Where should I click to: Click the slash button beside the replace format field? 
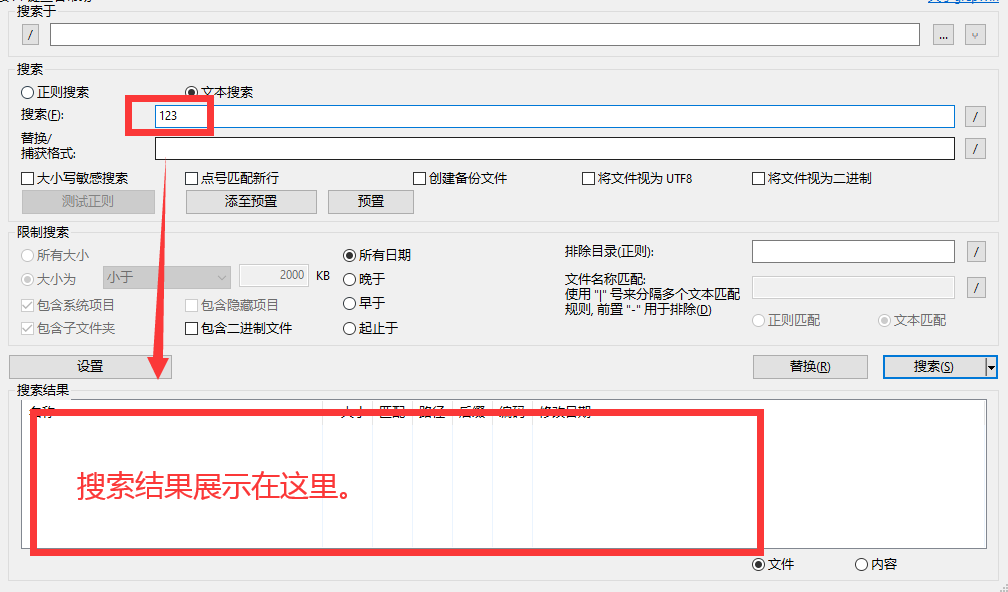coord(976,149)
